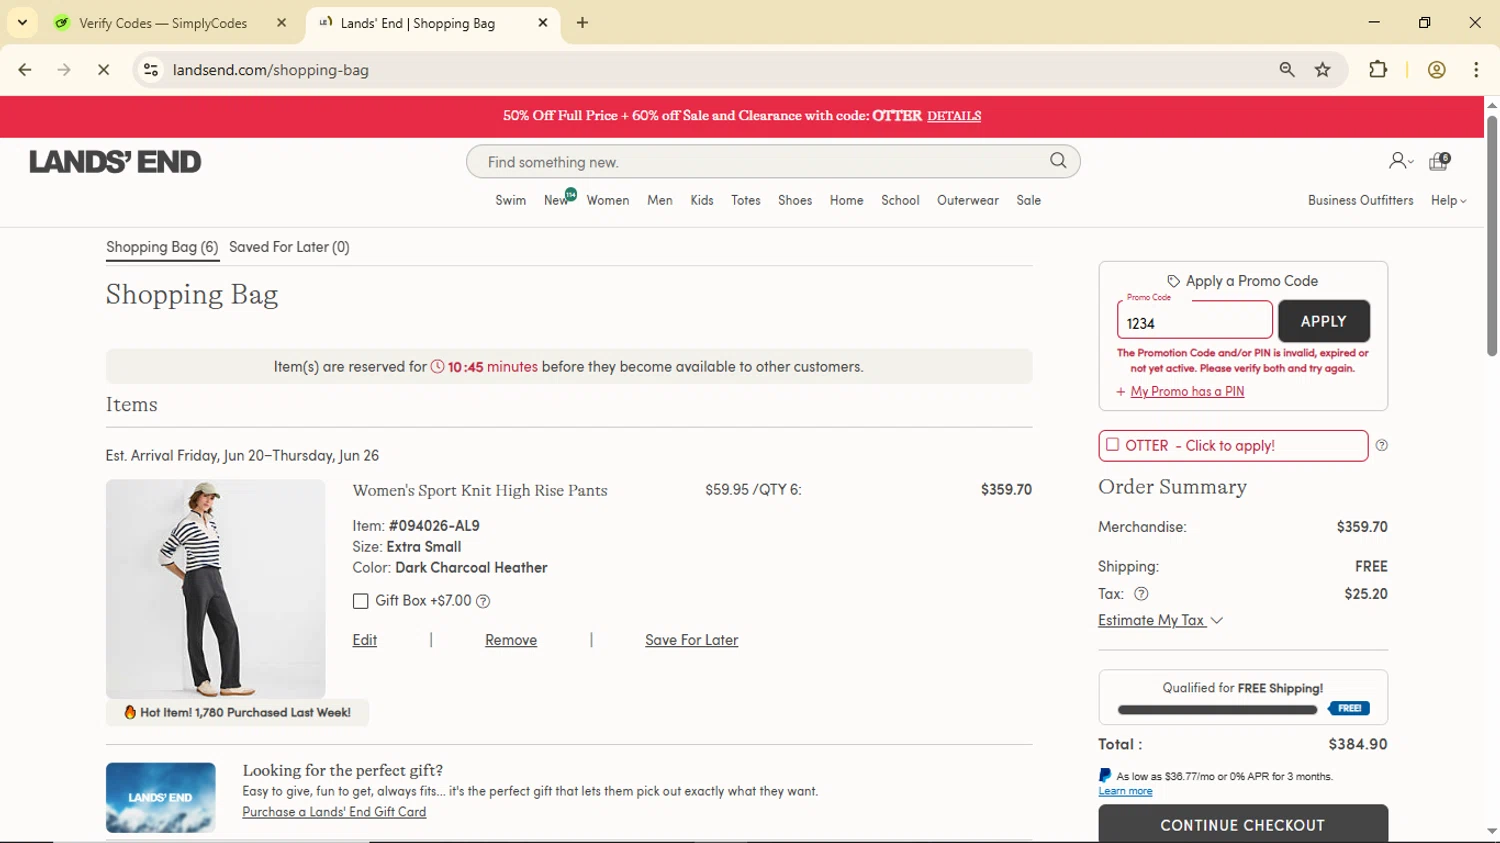This screenshot has height=843, width=1500.
Task: Open the School menu
Action: click(900, 201)
